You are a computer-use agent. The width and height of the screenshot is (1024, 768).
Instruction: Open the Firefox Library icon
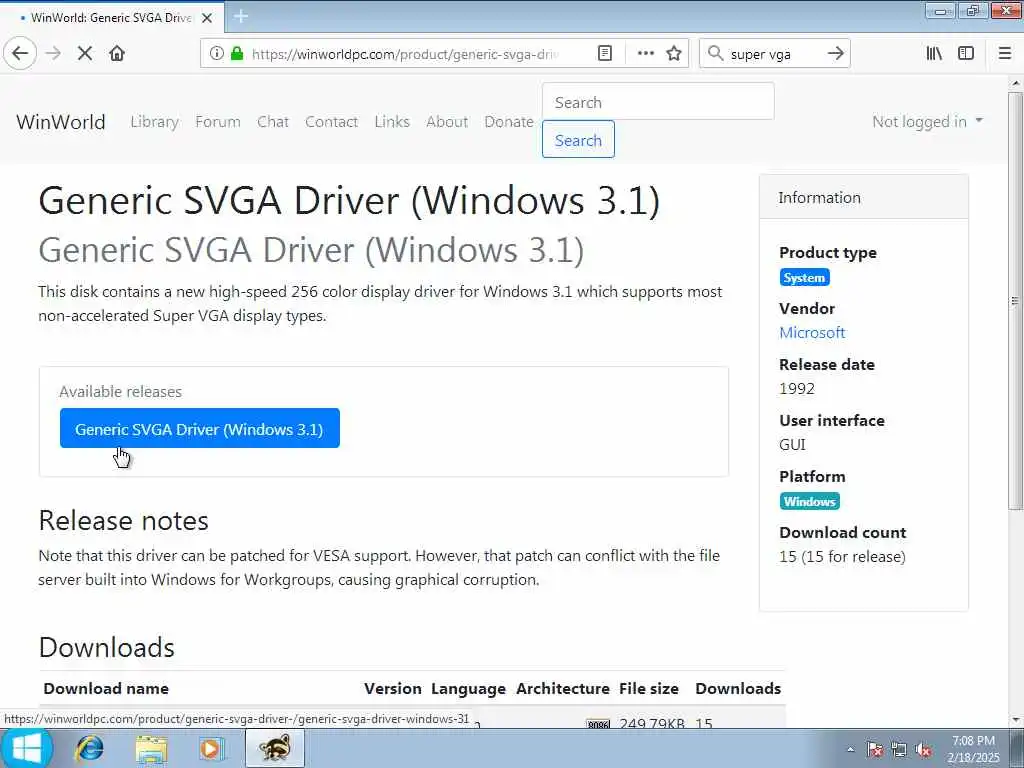pyautogui.click(x=934, y=54)
